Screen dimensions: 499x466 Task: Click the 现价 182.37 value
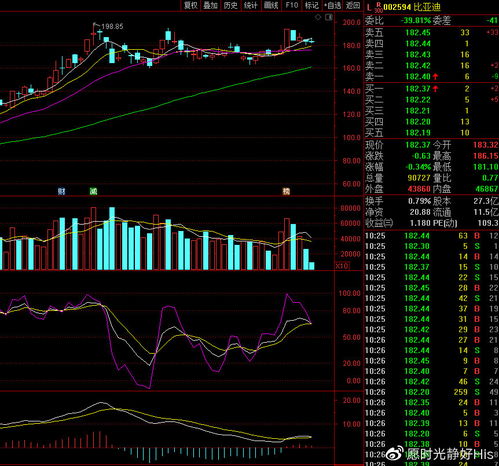coord(418,145)
